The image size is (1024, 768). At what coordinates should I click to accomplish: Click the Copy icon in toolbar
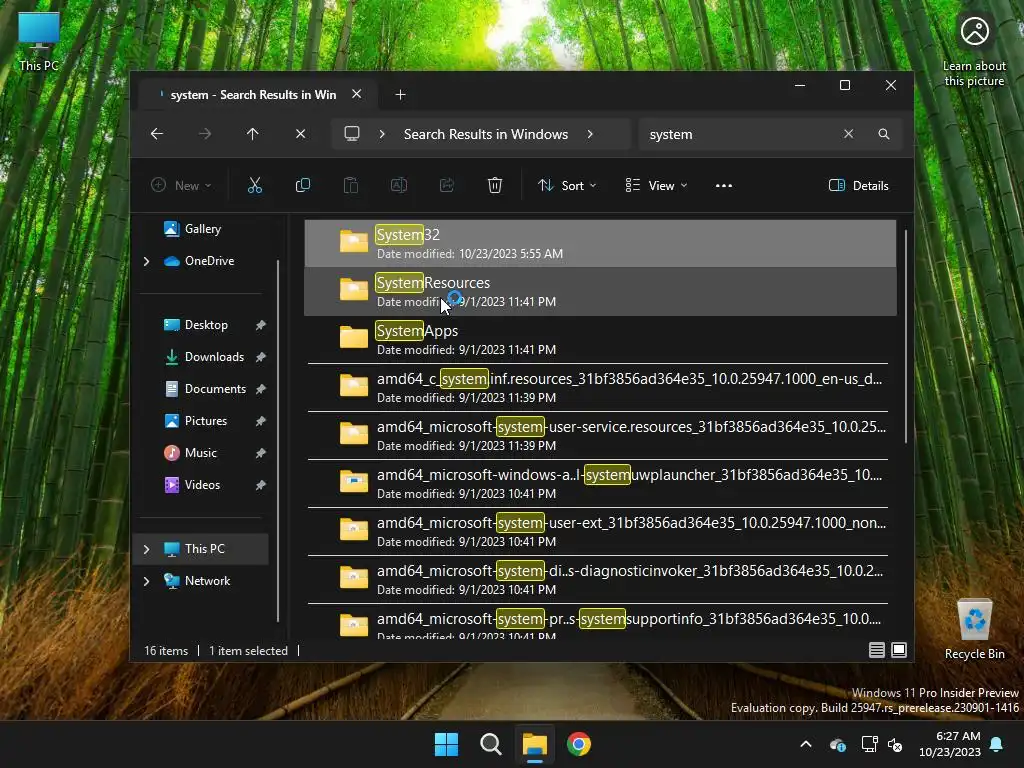tap(303, 185)
